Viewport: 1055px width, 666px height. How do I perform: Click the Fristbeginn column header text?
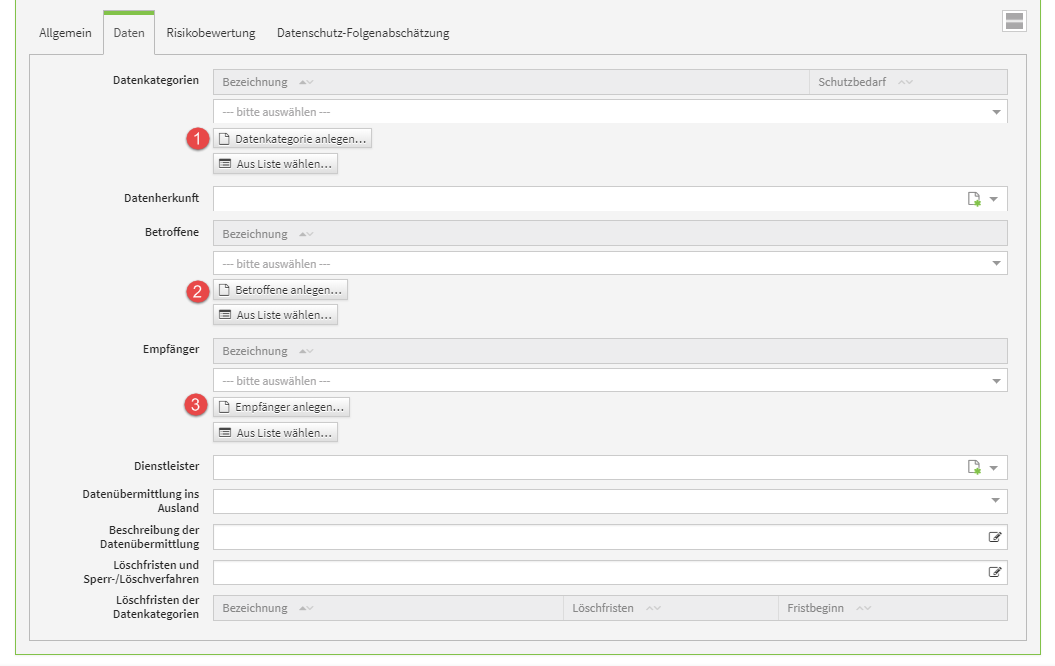(x=815, y=608)
